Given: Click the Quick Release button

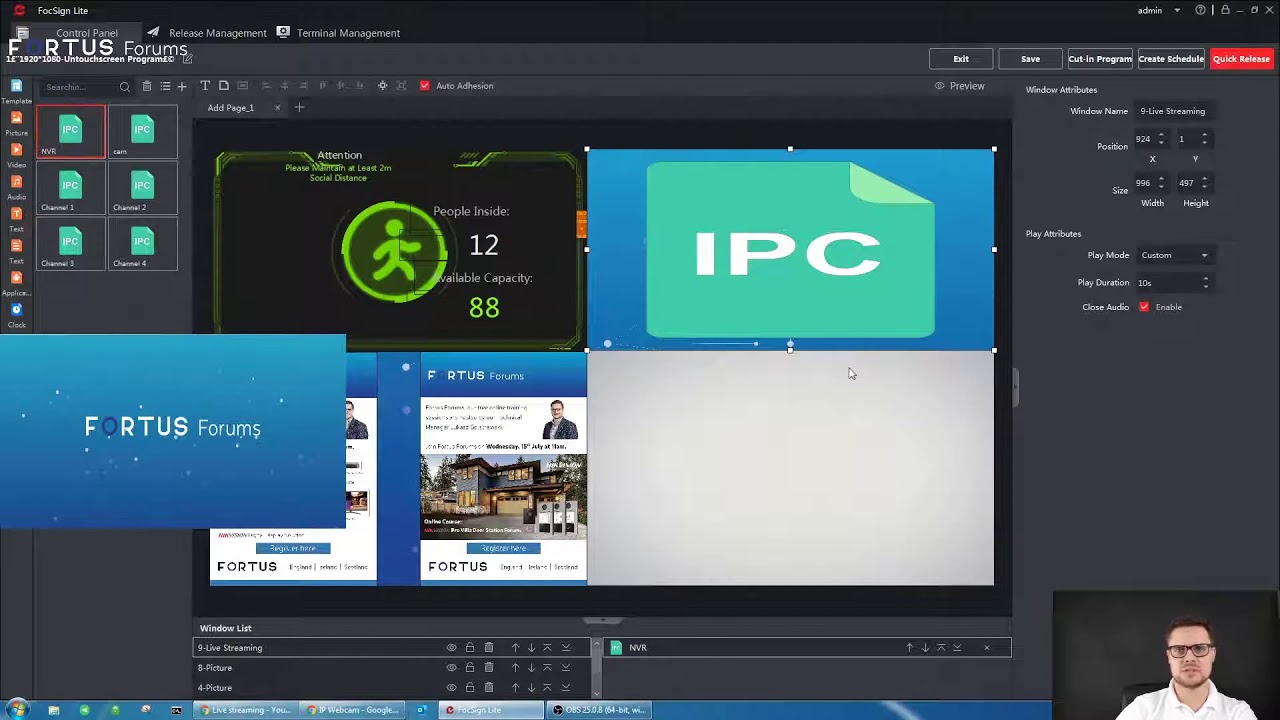Looking at the screenshot, I should coord(1241,59).
